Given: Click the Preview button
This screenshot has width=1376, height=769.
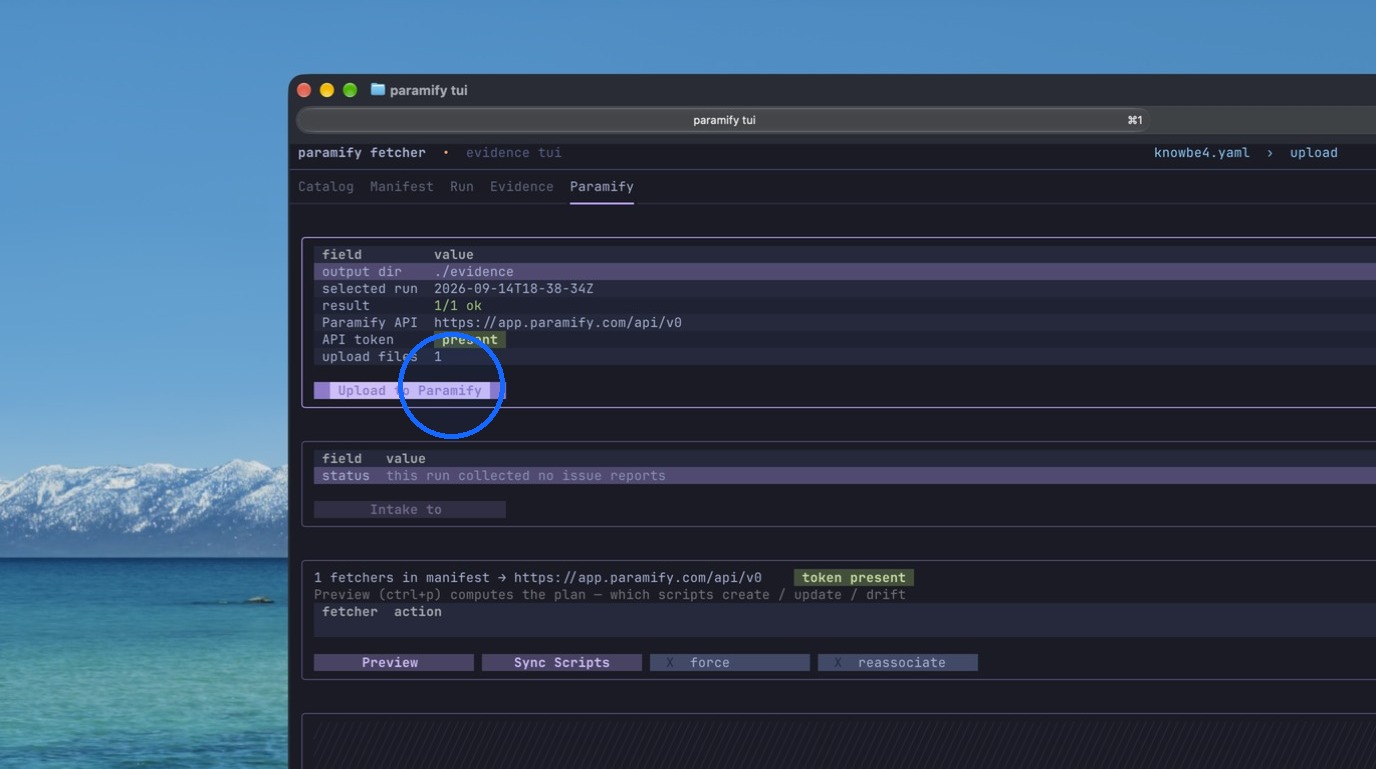Looking at the screenshot, I should [394, 663].
